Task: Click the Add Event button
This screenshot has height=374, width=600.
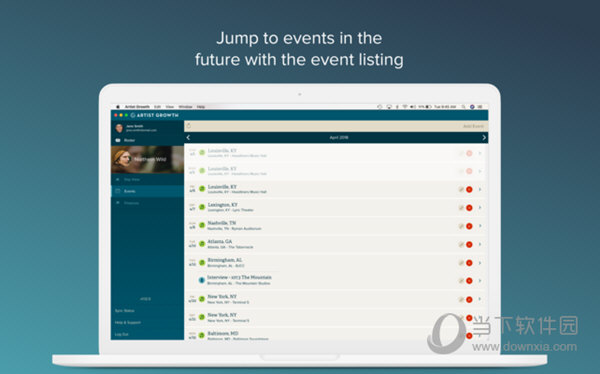Action: click(x=473, y=126)
